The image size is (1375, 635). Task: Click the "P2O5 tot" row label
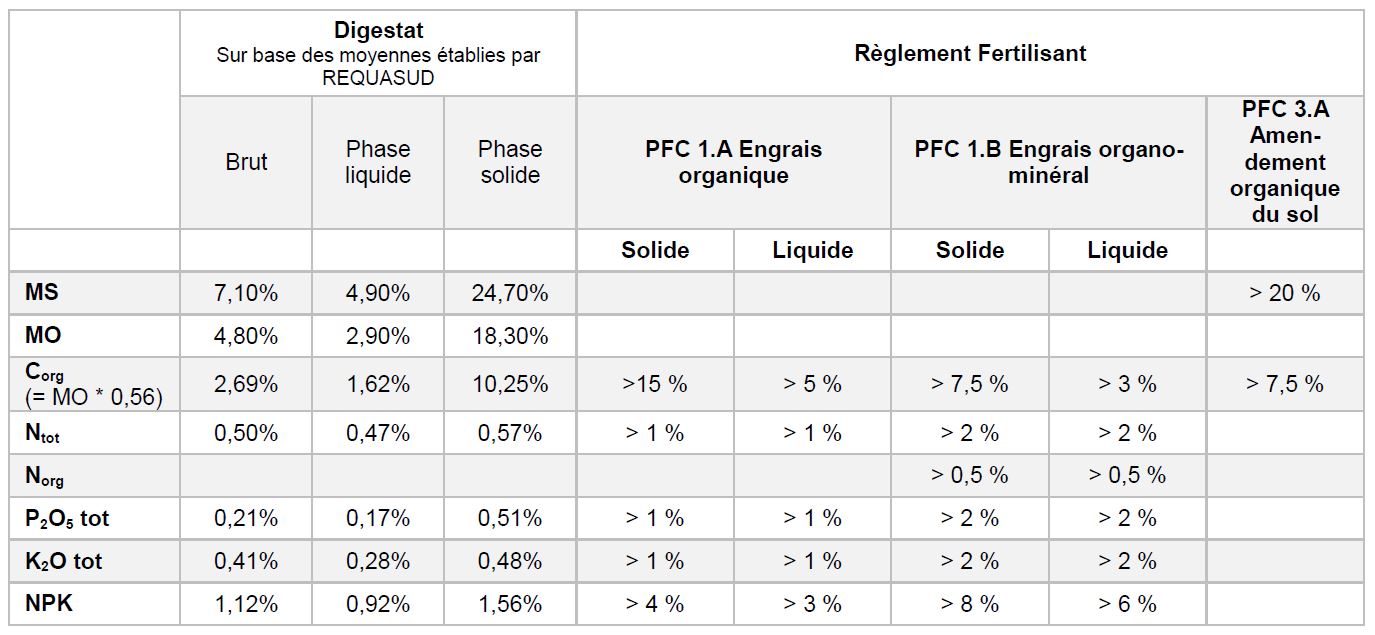click(67, 518)
